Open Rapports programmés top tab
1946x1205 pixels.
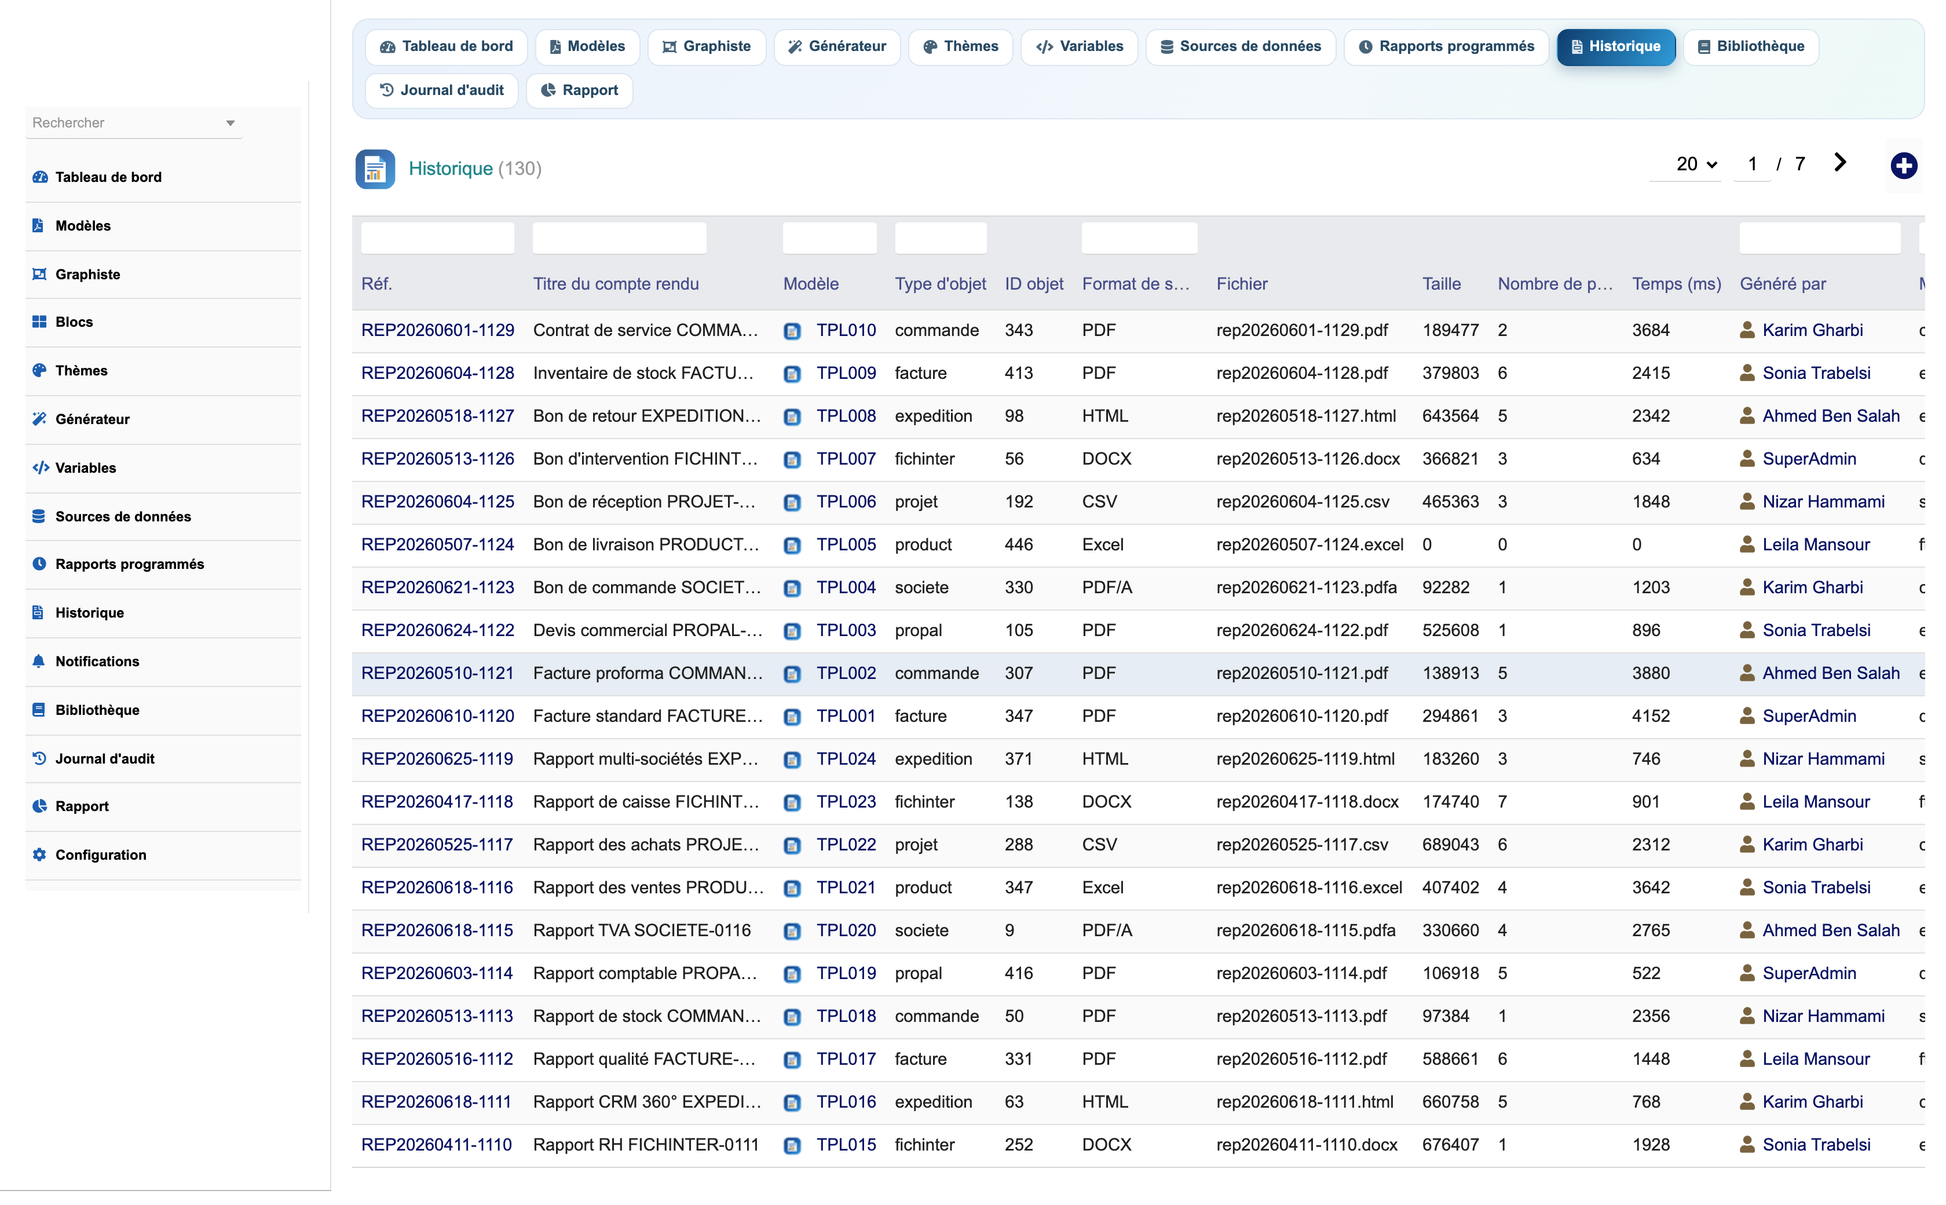(x=1446, y=47)
